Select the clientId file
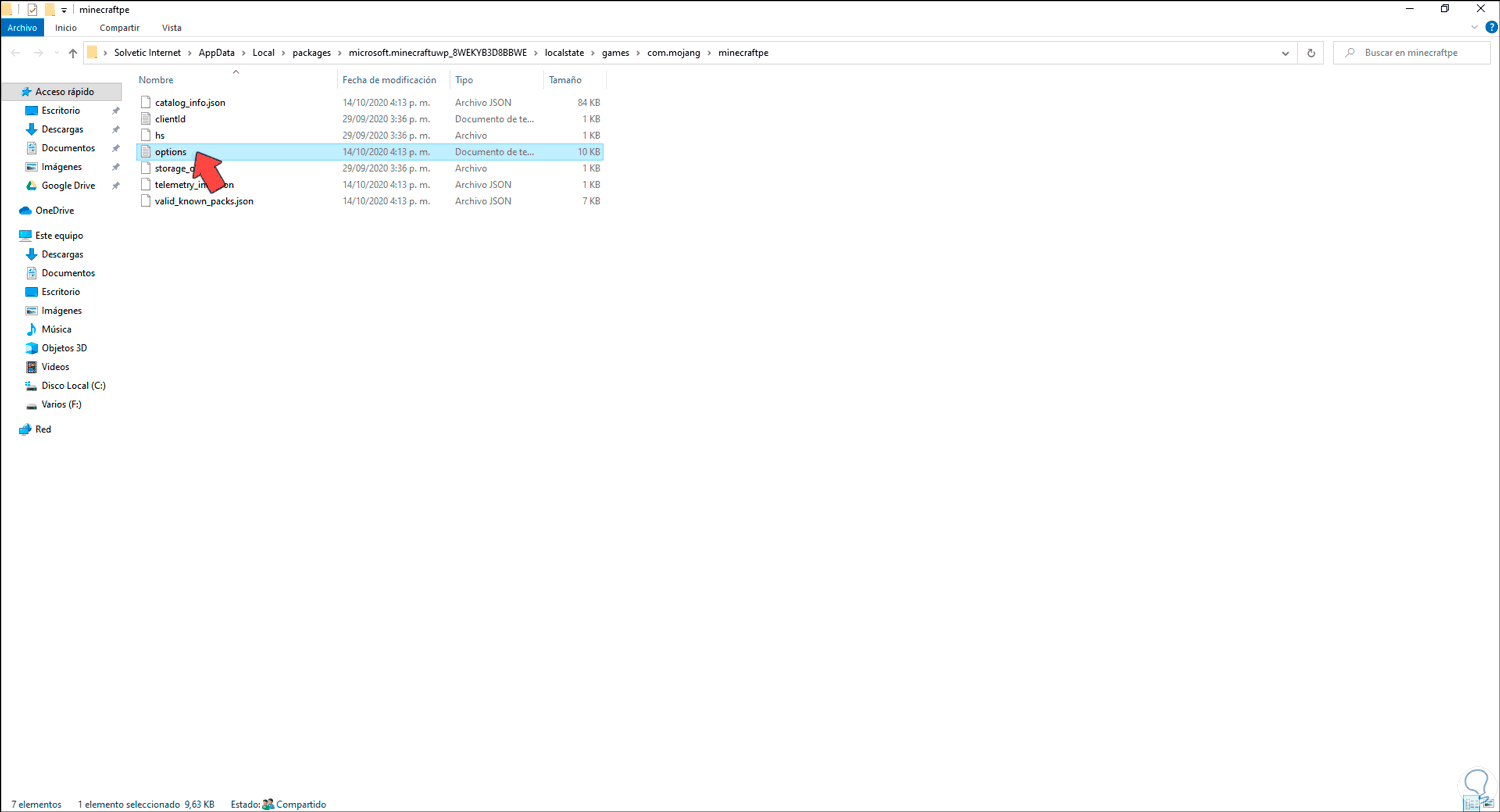This screenshot has height=812, width=1500. tap(170, 118)
